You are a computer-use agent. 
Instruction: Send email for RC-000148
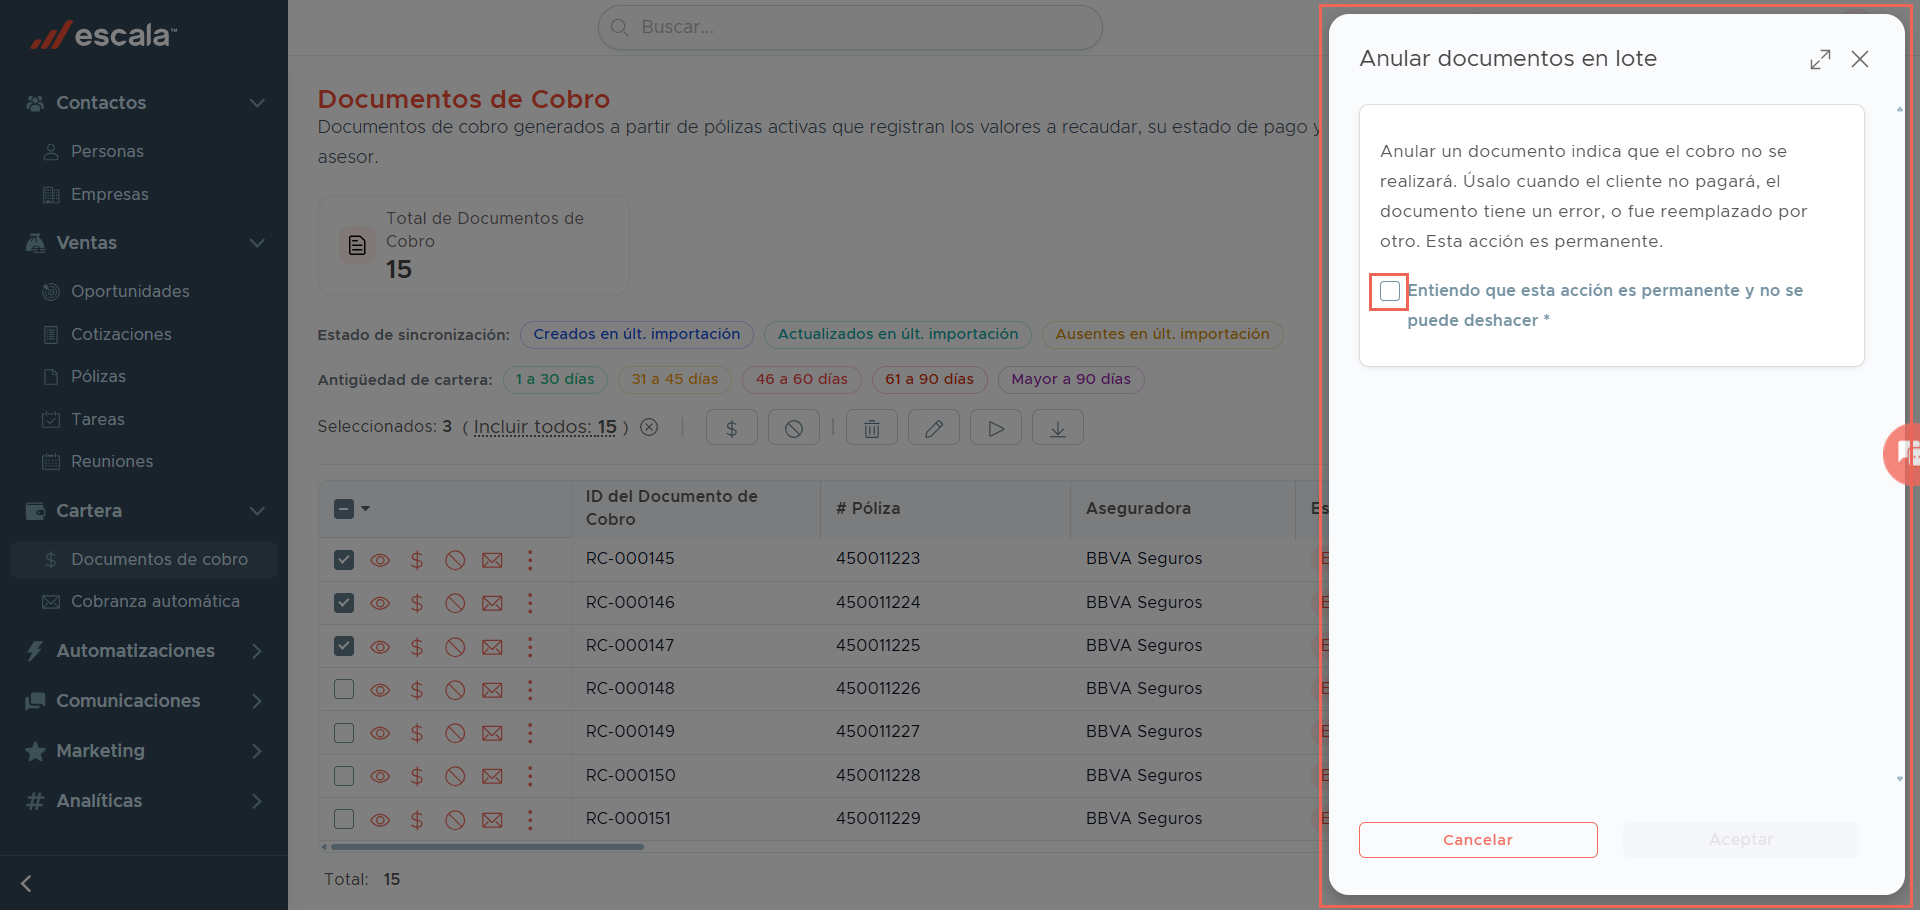coord(492,690)
